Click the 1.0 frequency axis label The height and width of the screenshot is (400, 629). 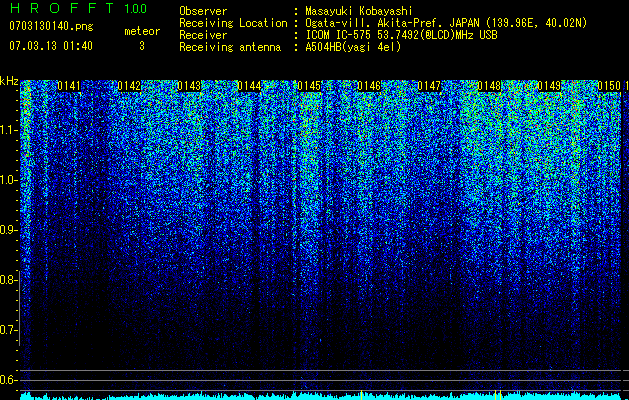click(x=9, y=180)
